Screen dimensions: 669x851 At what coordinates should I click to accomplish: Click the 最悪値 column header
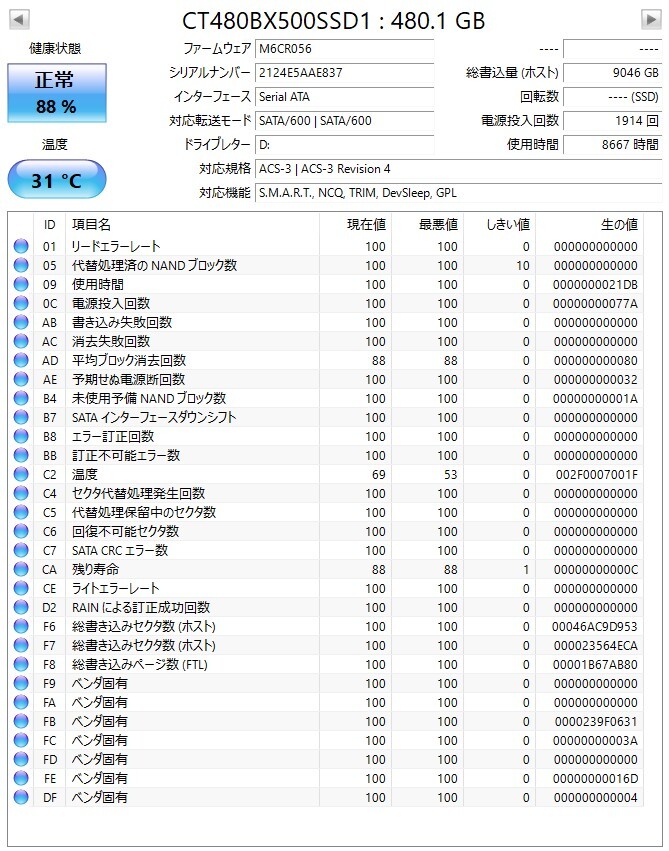(x=427, y=225)
